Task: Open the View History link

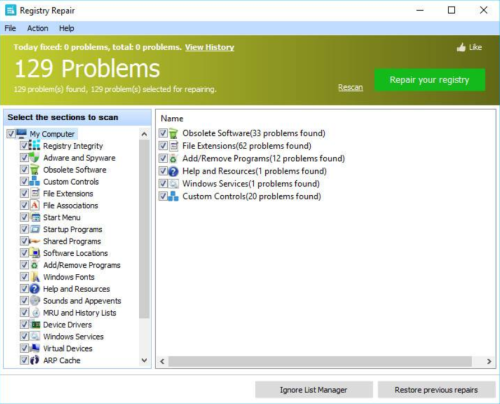Action: (x=210, y=47)
